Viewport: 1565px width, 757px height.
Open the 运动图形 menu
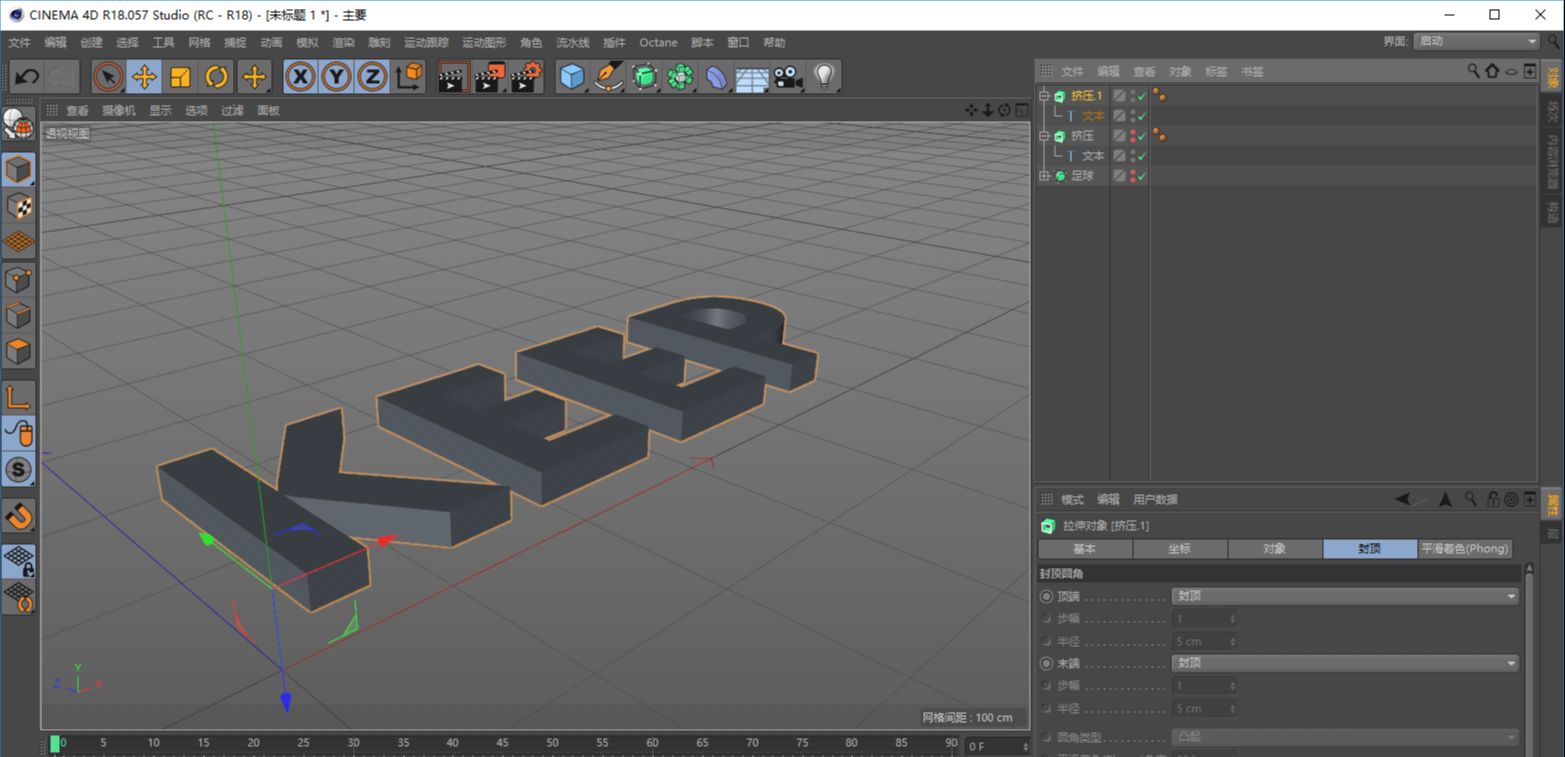click(484, 42)
